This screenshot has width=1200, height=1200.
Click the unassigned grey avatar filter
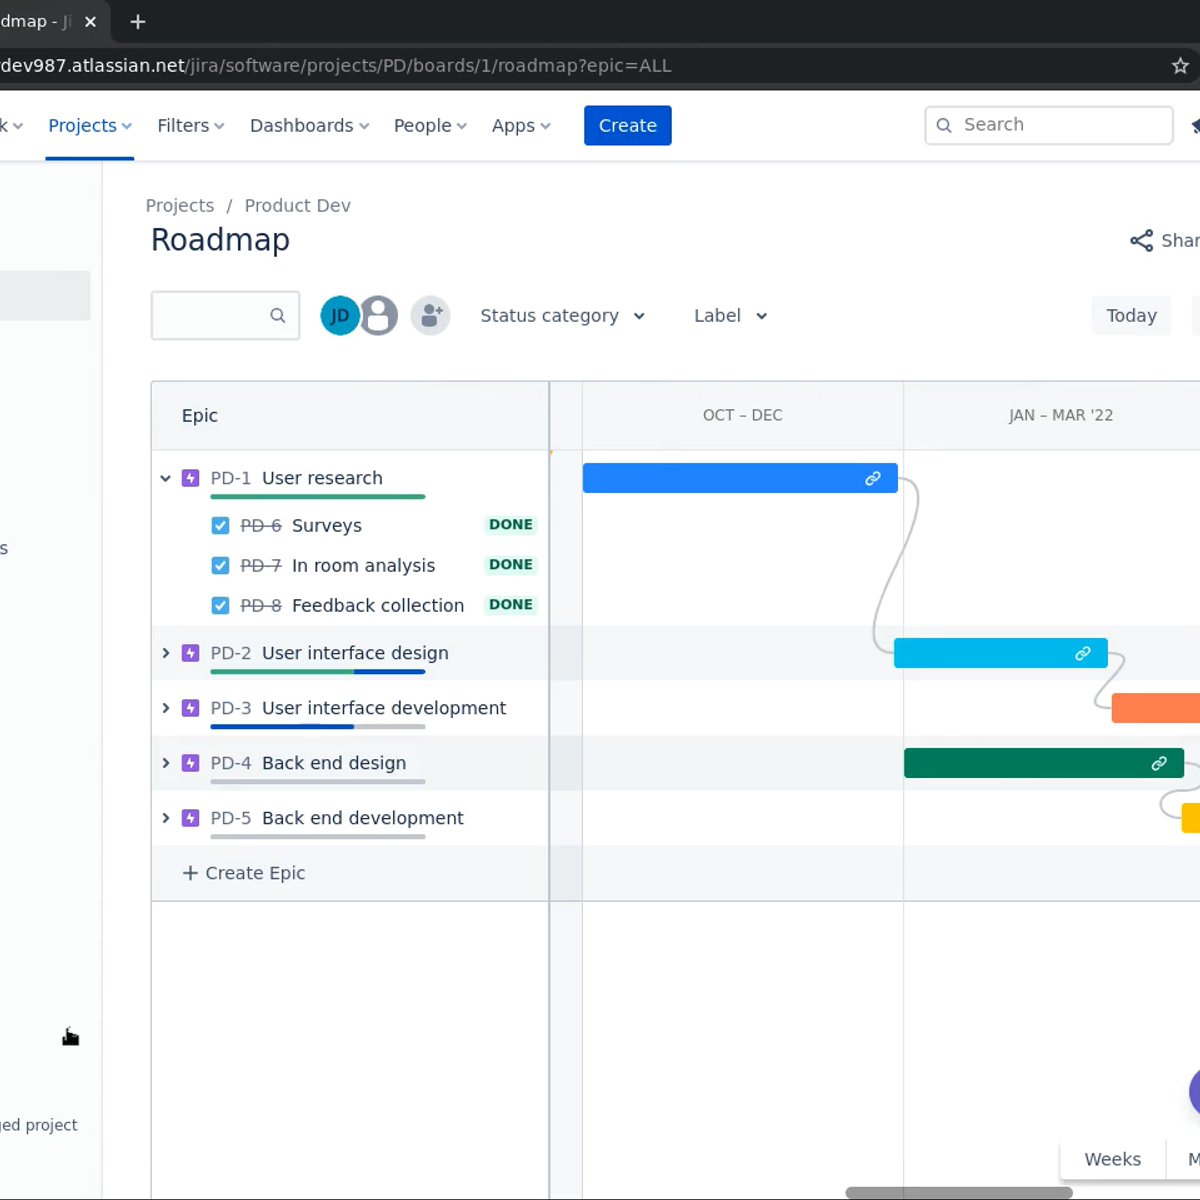coord(379,316)
